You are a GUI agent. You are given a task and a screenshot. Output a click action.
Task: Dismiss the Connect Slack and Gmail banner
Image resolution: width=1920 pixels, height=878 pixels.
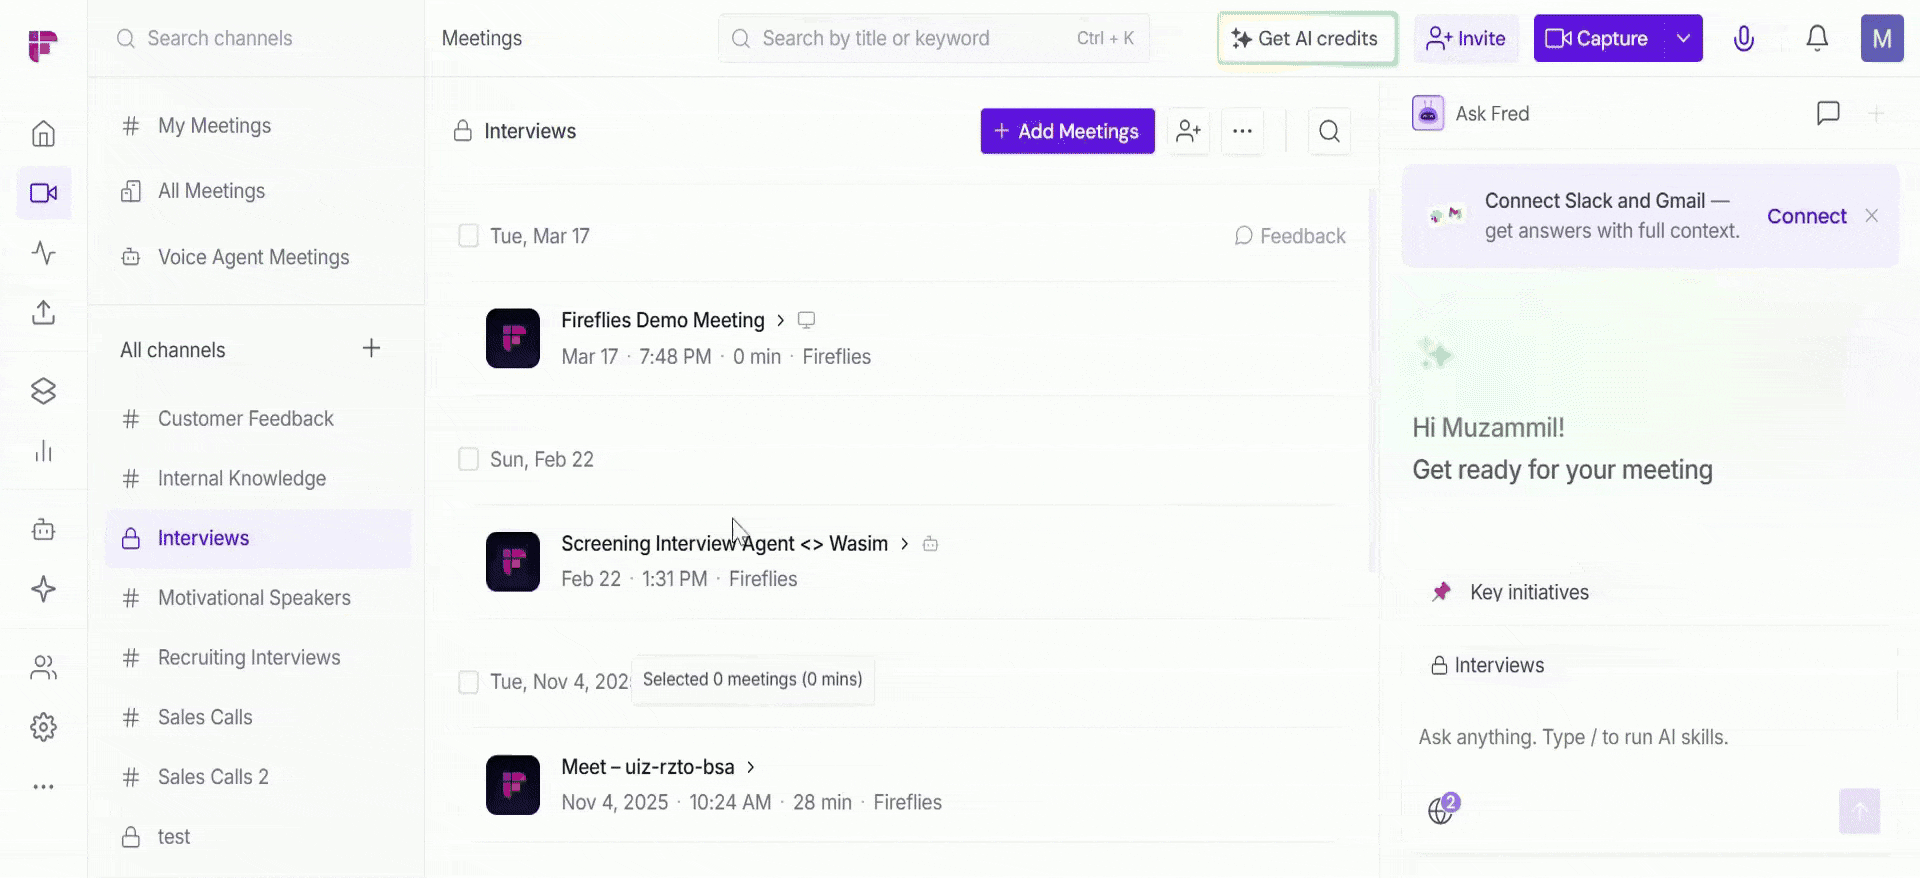pyautogui.click(x=1871, y=216)
